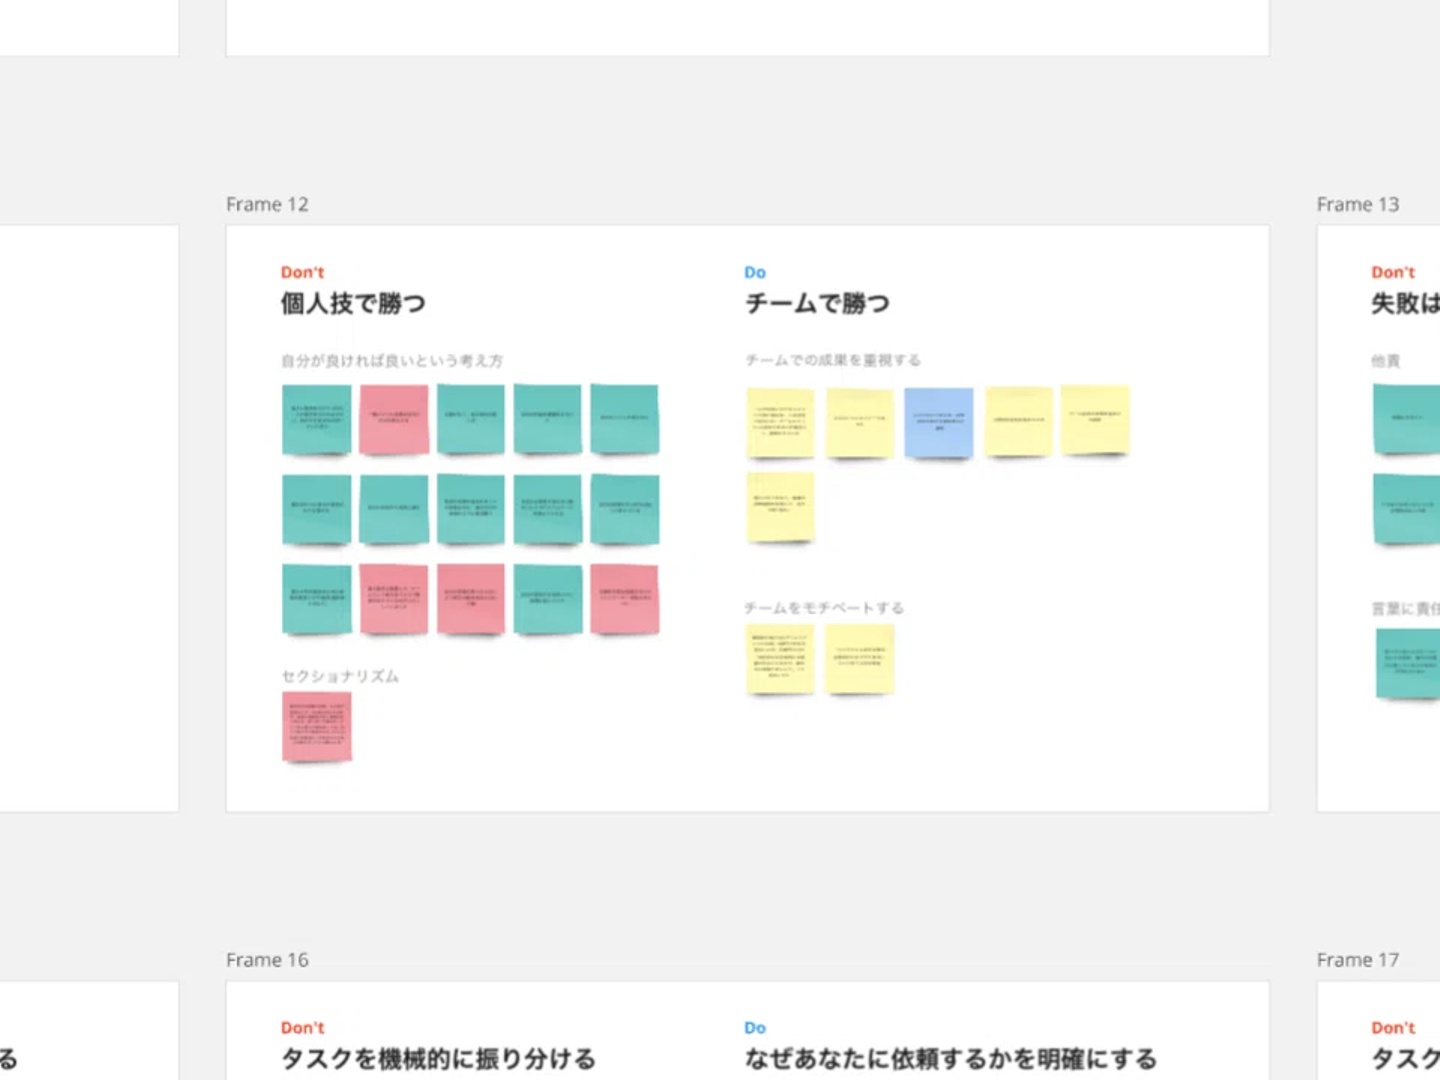Select the blue sticky note under "チームでの成果を重視する"
The width and height of the screenshot is (1440, 1080).
[938, 423]
